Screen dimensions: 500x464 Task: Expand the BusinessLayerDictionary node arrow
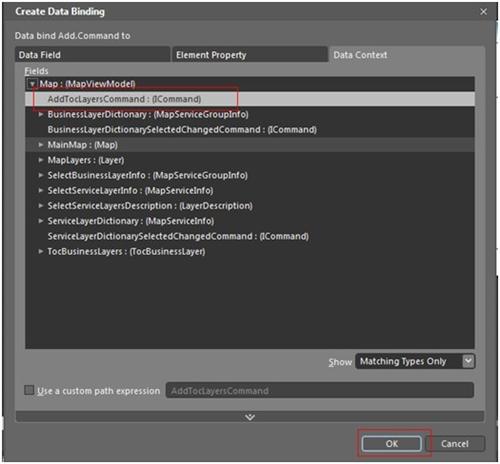[41, 114]
